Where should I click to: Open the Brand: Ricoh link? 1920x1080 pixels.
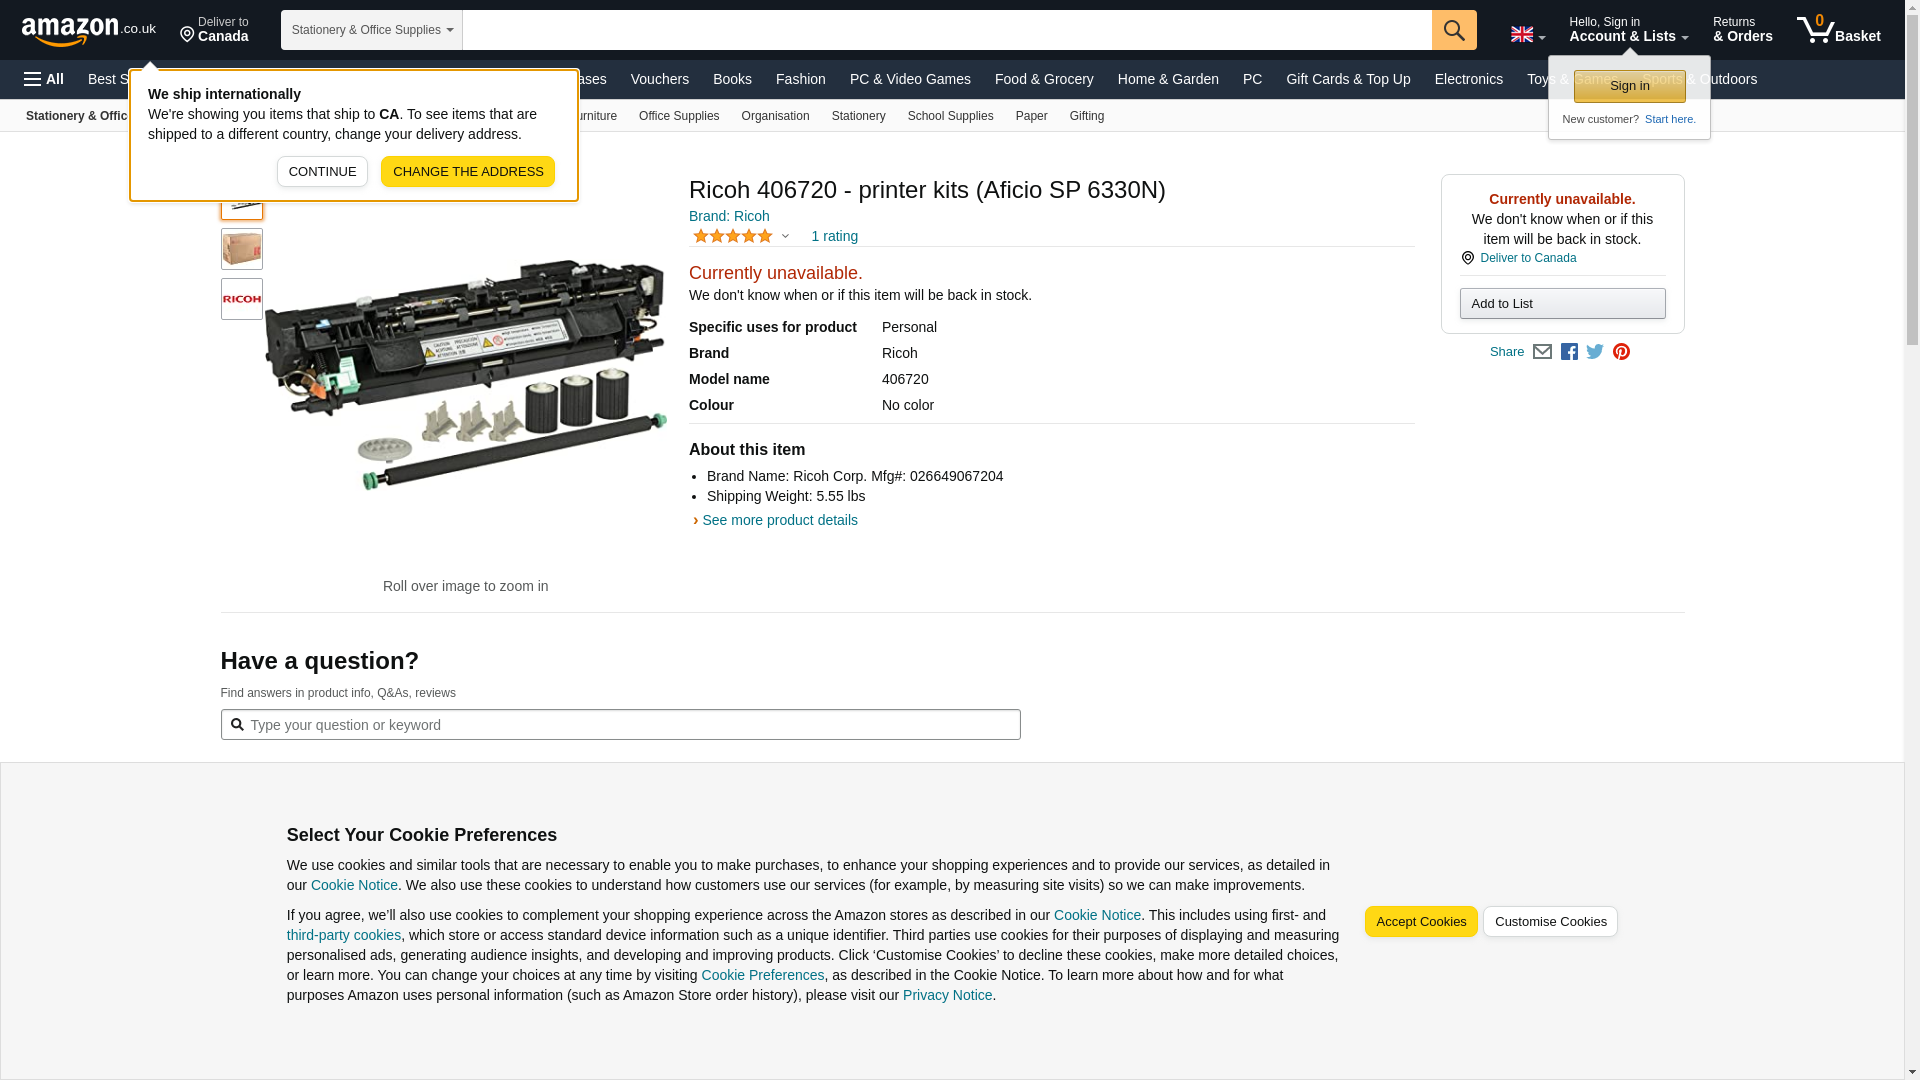point(729,216)
